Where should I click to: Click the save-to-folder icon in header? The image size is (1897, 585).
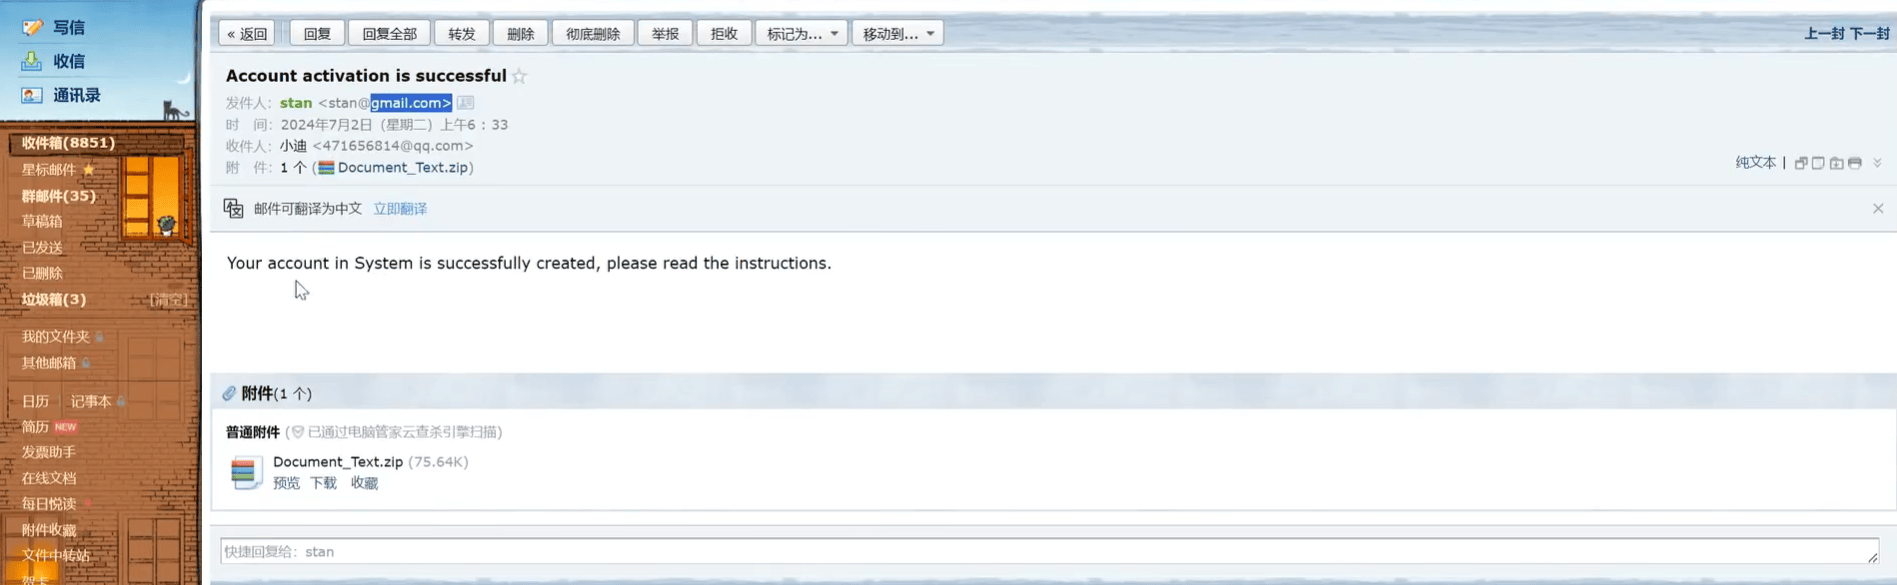(1836, 163)
